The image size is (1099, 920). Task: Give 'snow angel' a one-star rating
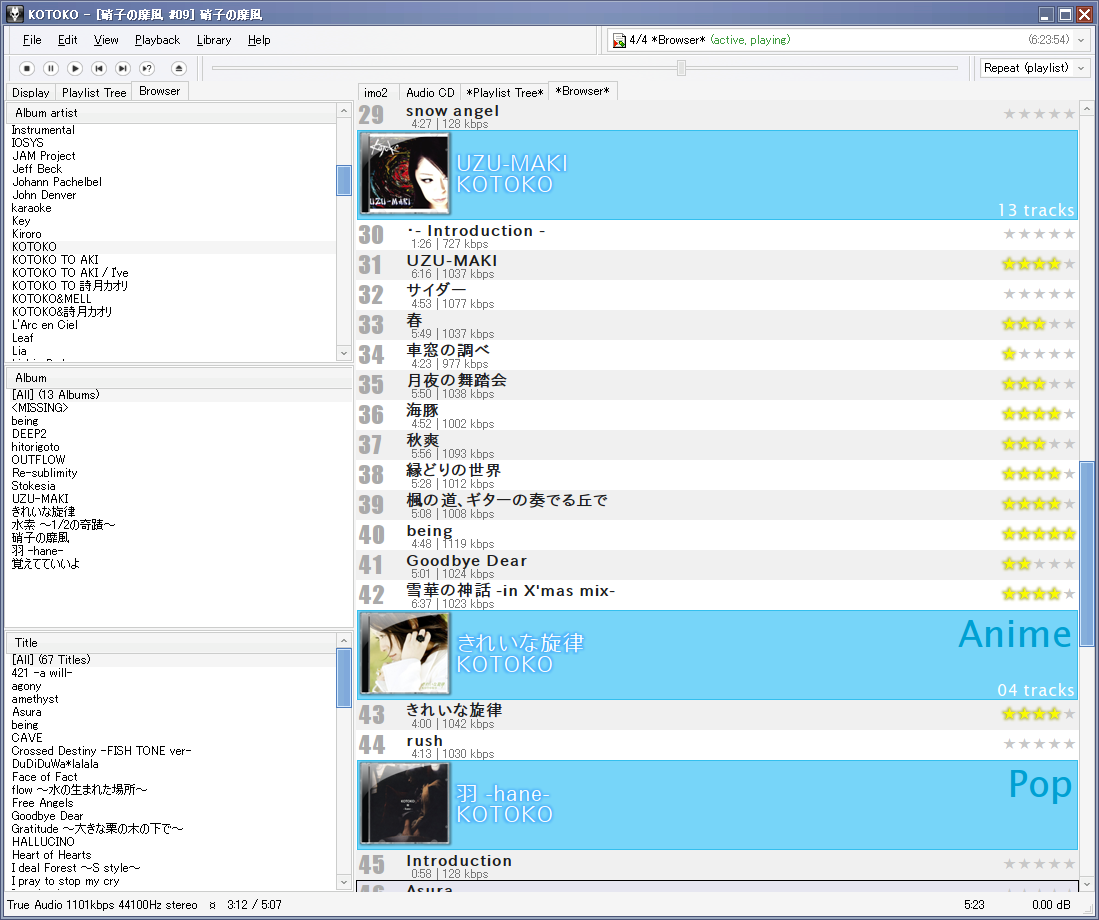pos(1010,114)
